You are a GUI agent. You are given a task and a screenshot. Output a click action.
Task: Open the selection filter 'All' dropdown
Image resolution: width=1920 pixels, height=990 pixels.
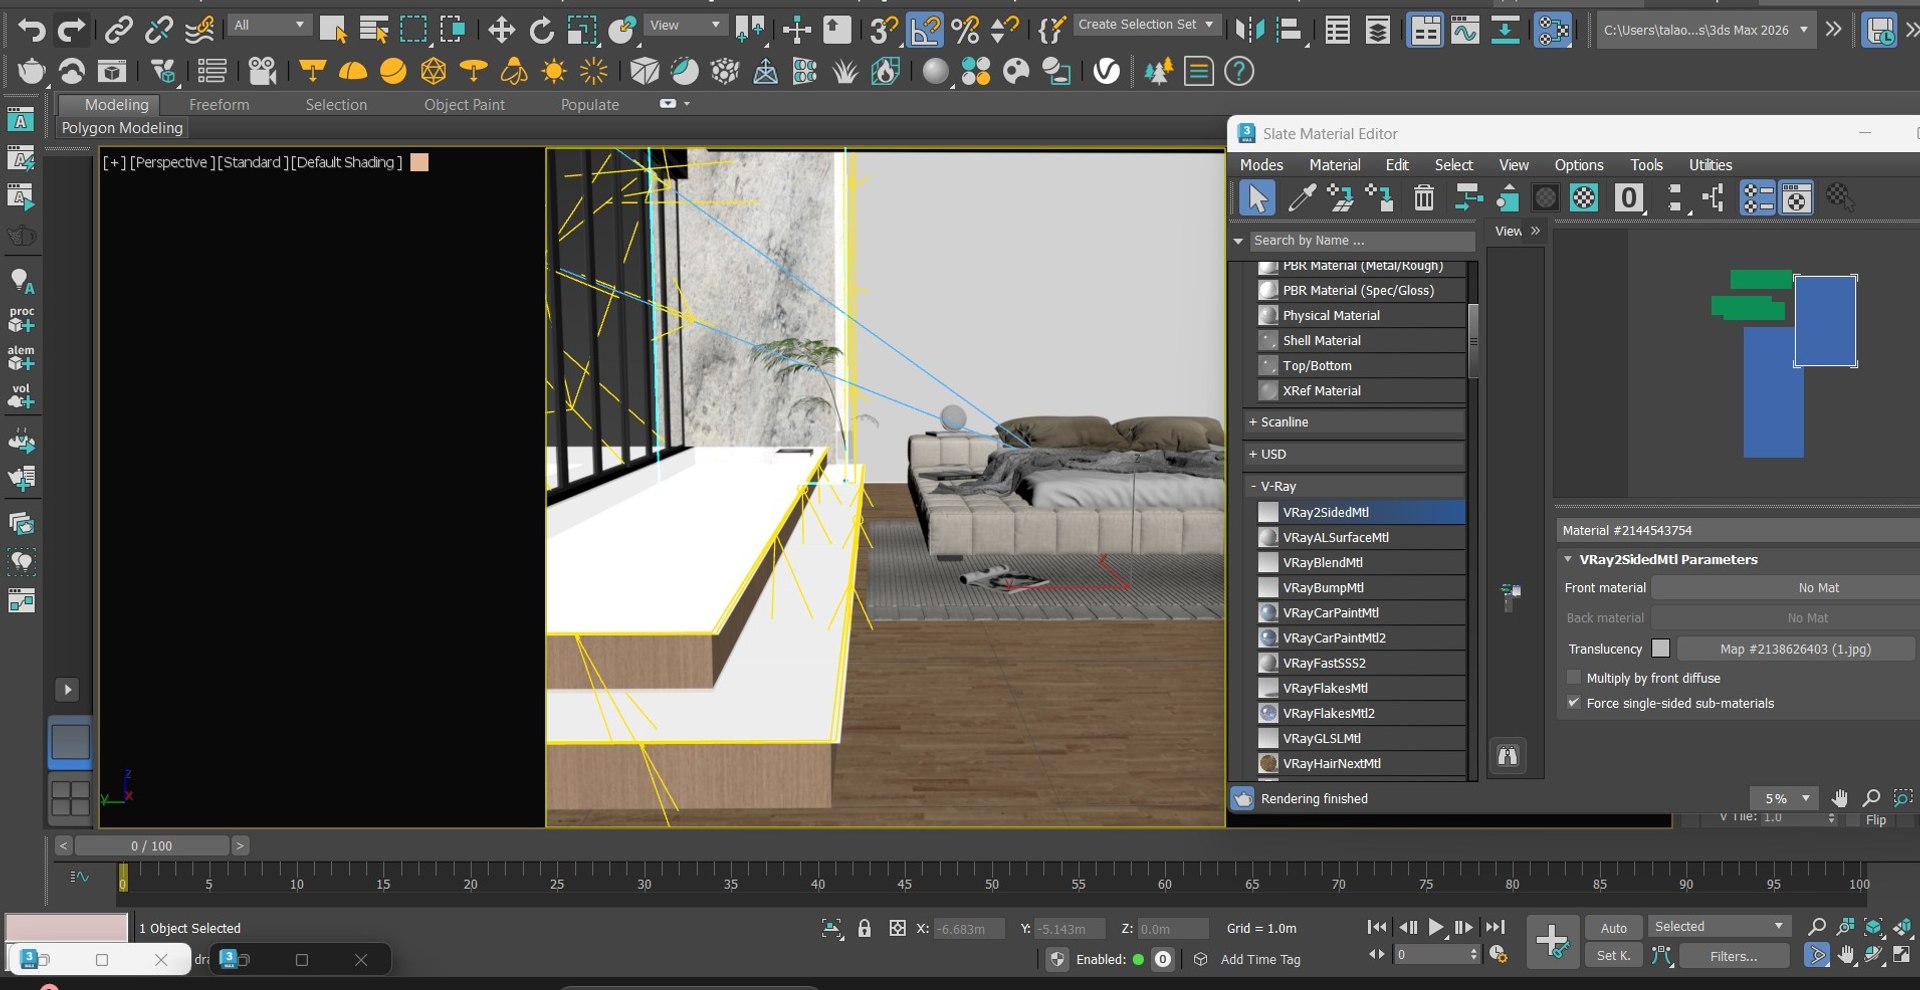click(x=269, y=25)
